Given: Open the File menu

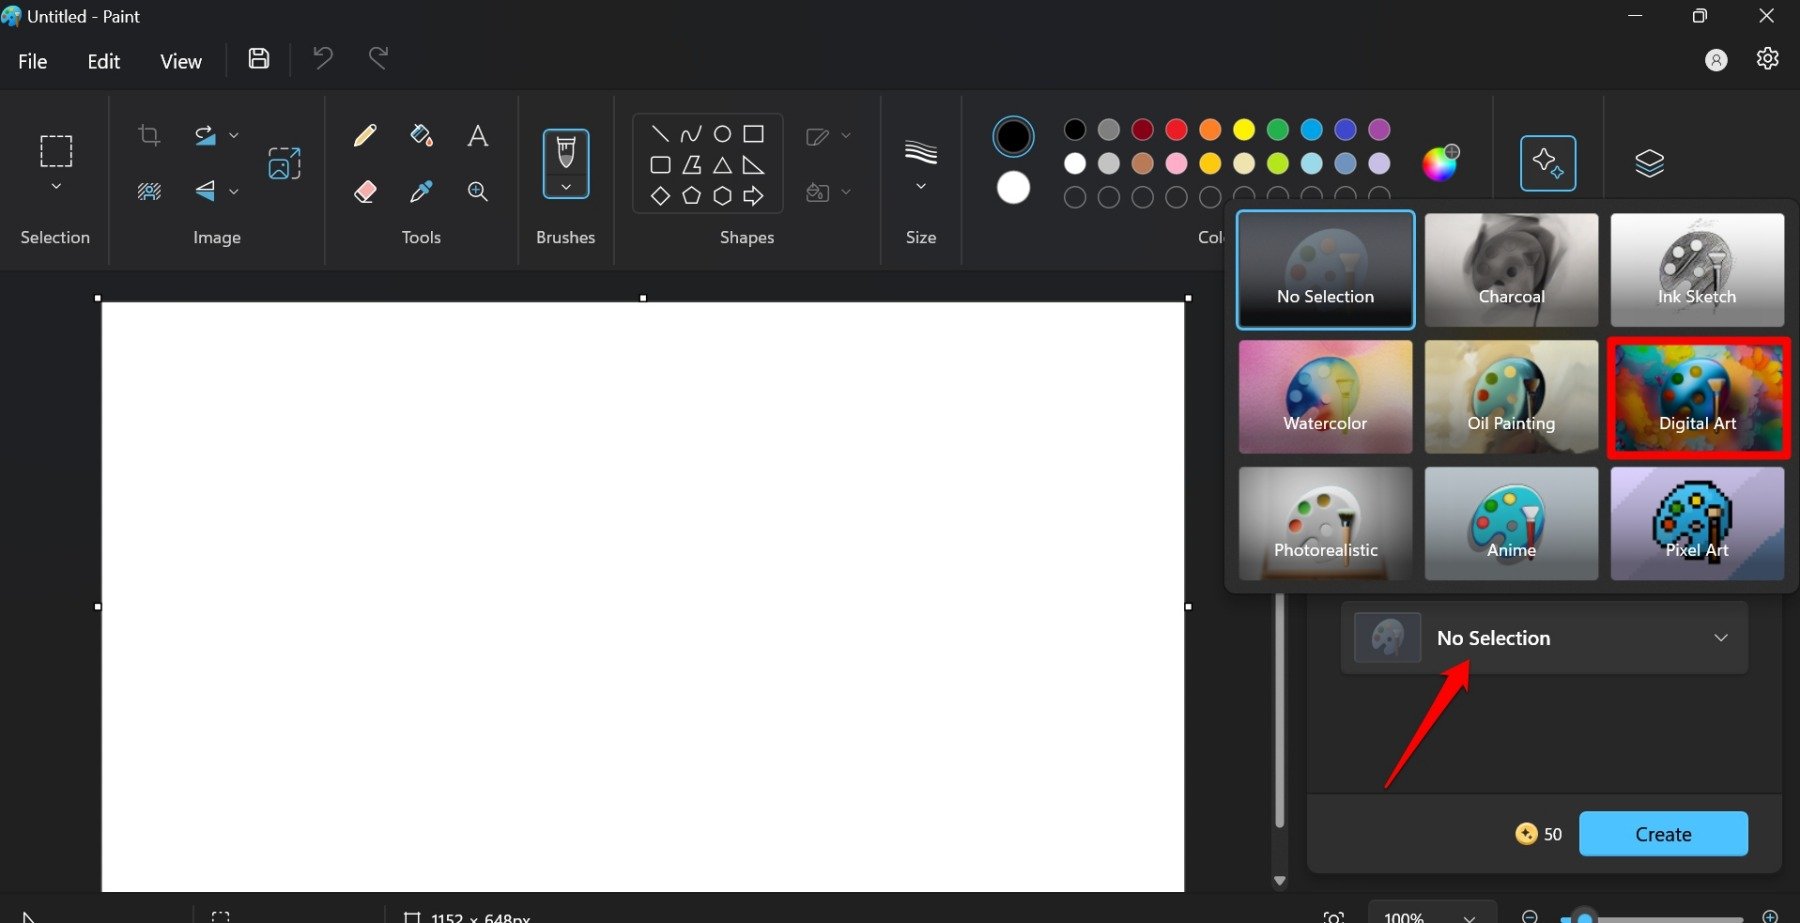Looking at the screenshot, I should pyautogui.click(x=31, y=60).
